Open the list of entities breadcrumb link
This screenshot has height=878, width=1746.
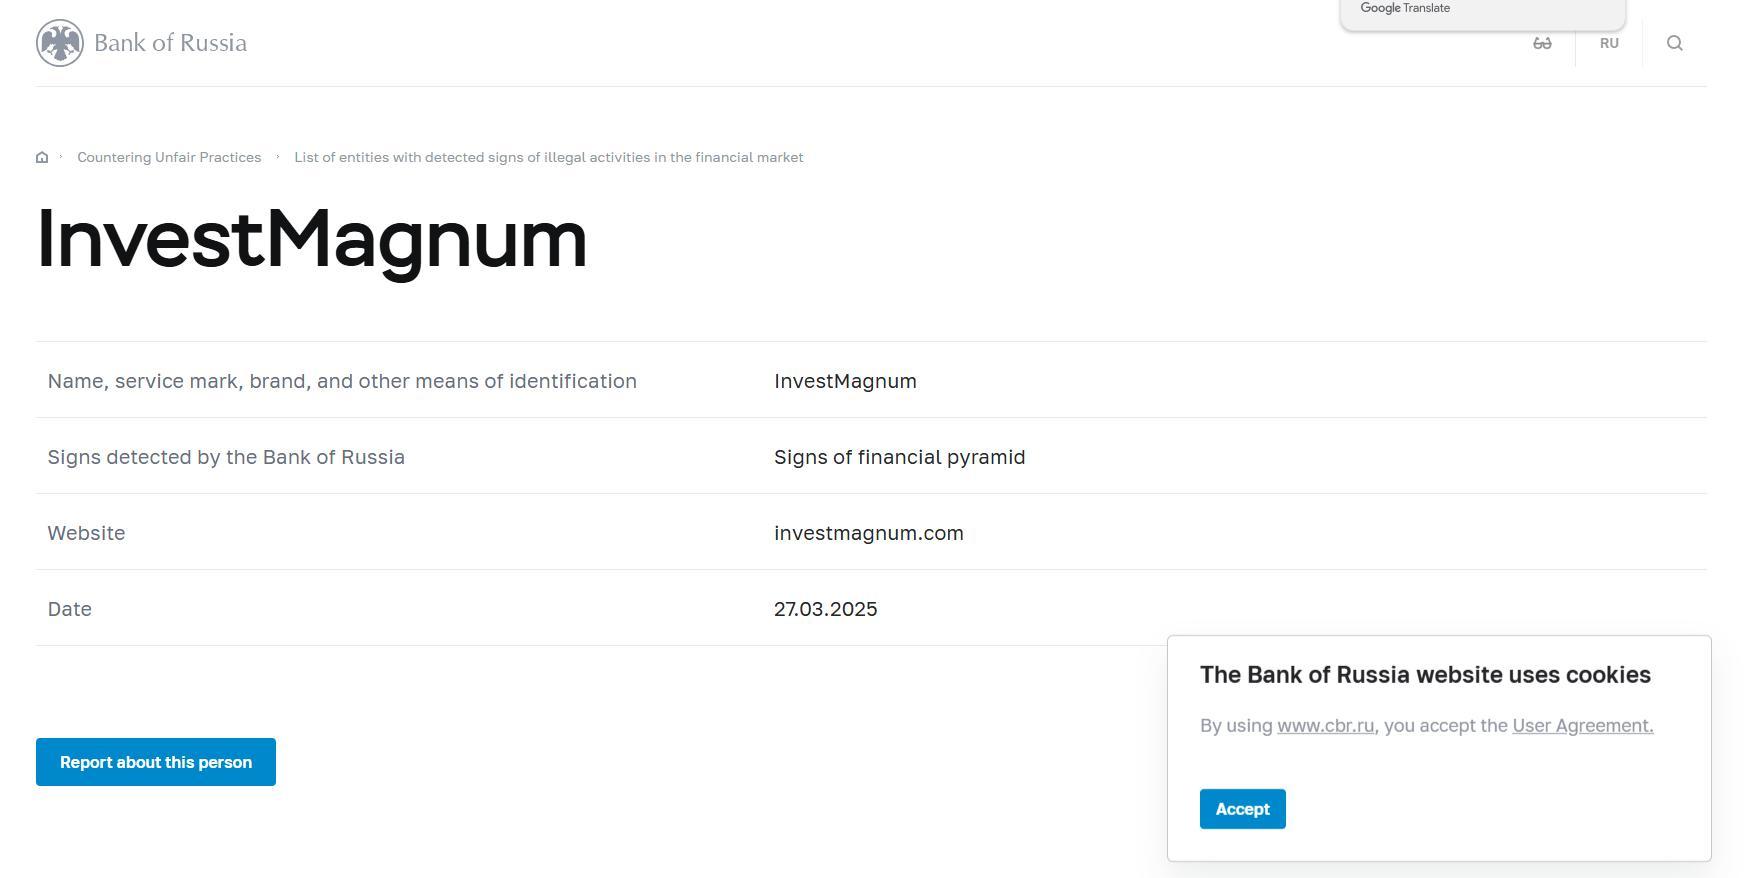click(x=548, y=157)
